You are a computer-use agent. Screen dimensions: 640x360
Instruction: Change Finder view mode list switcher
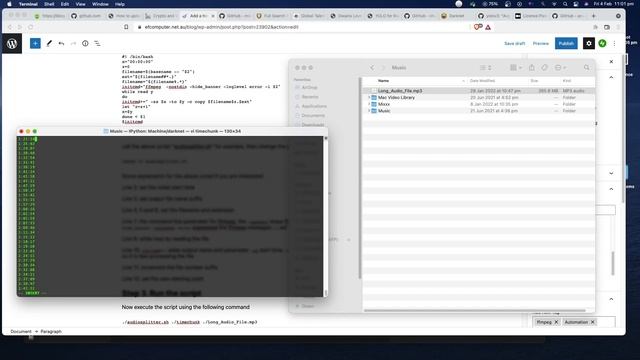(x=486, y=68)
